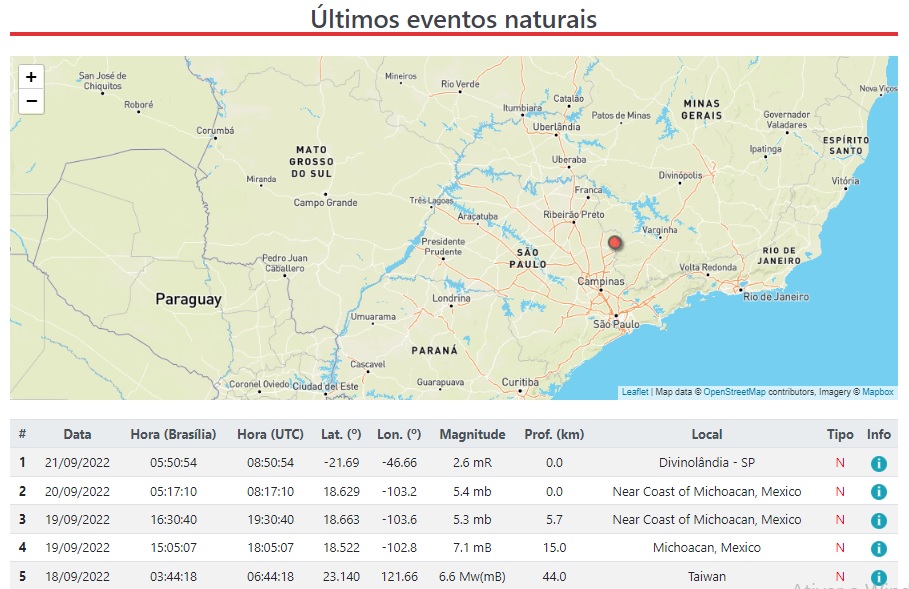Open the Mapbox attribution link

click(877, 392)
